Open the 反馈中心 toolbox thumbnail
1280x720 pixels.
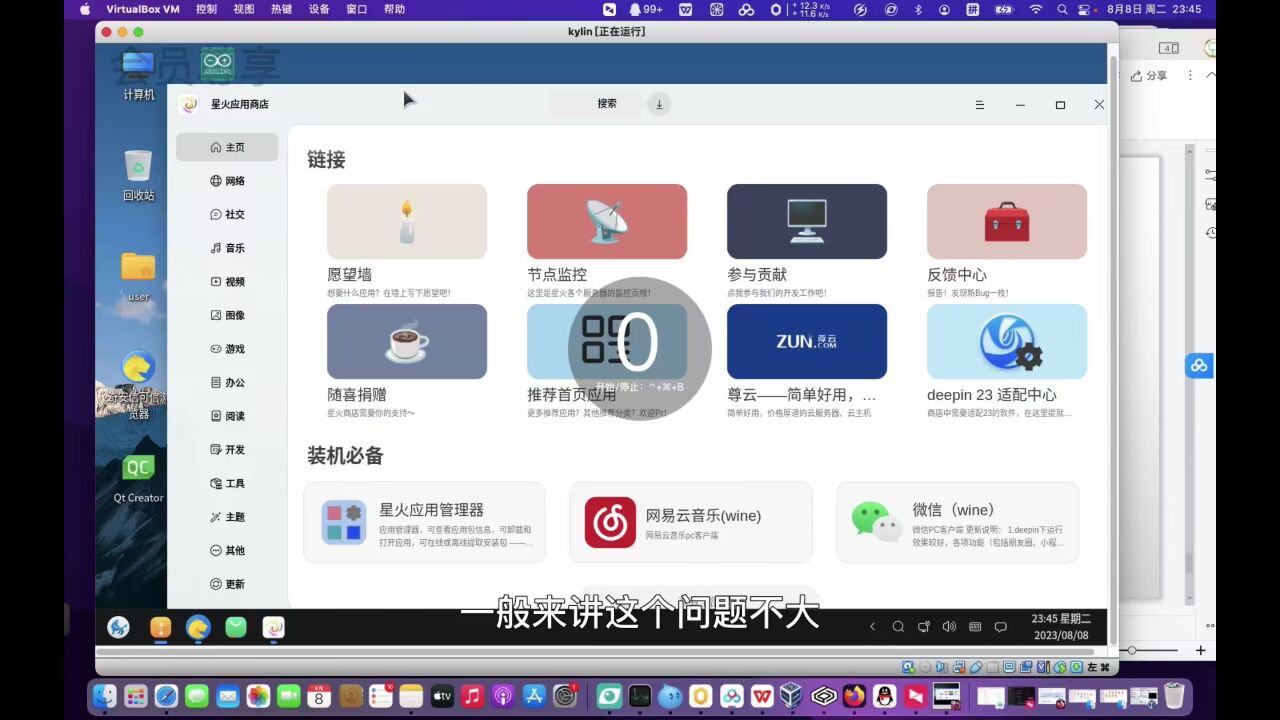tap(1007, 221)
